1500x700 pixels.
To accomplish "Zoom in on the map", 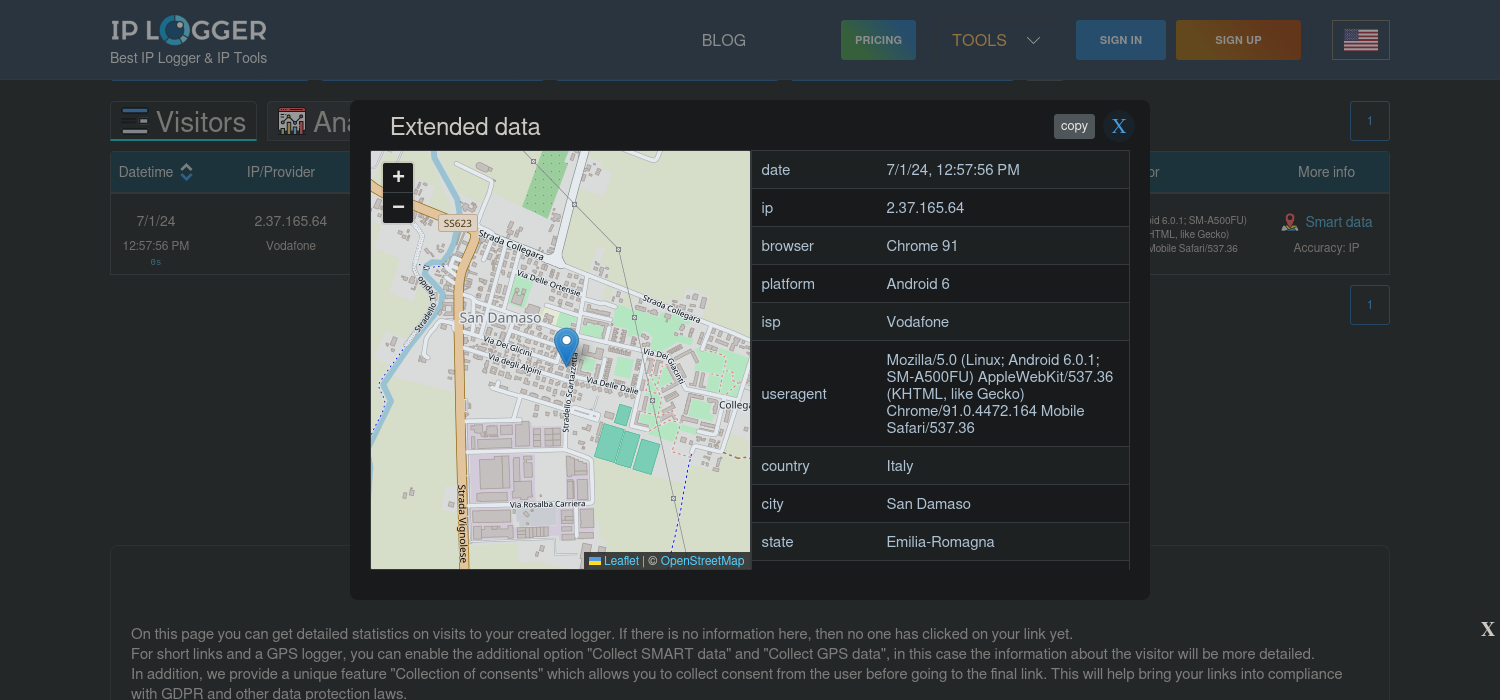I will 398,177.
